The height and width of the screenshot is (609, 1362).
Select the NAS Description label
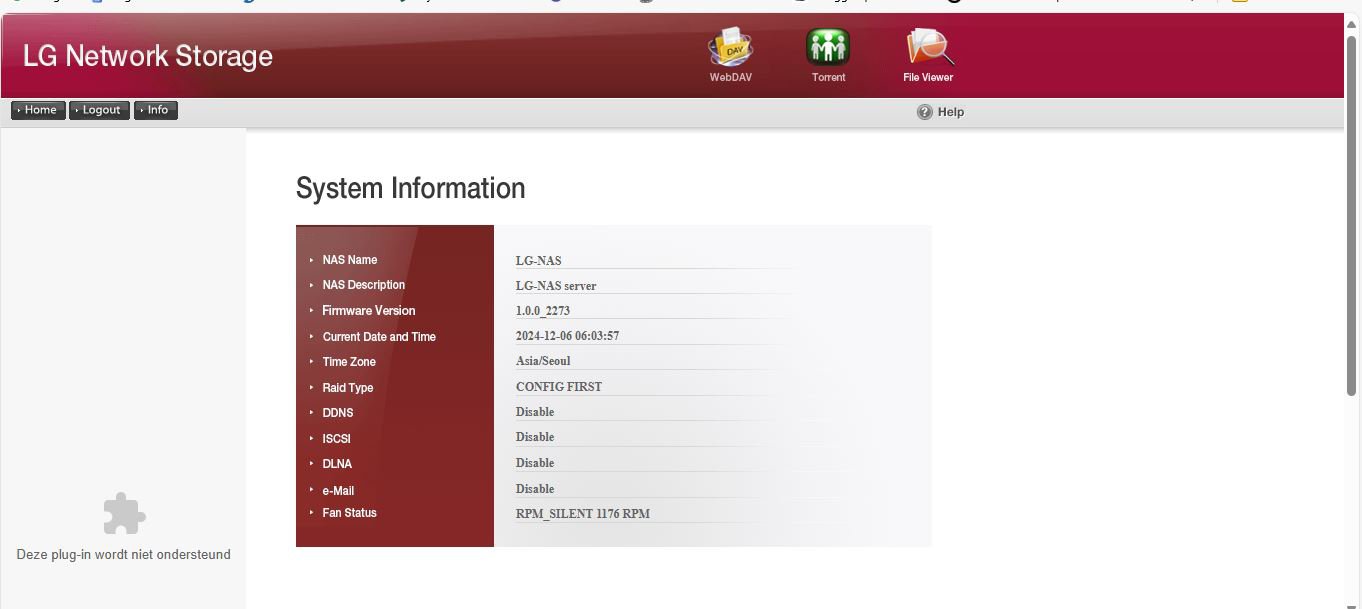point(364,285)
